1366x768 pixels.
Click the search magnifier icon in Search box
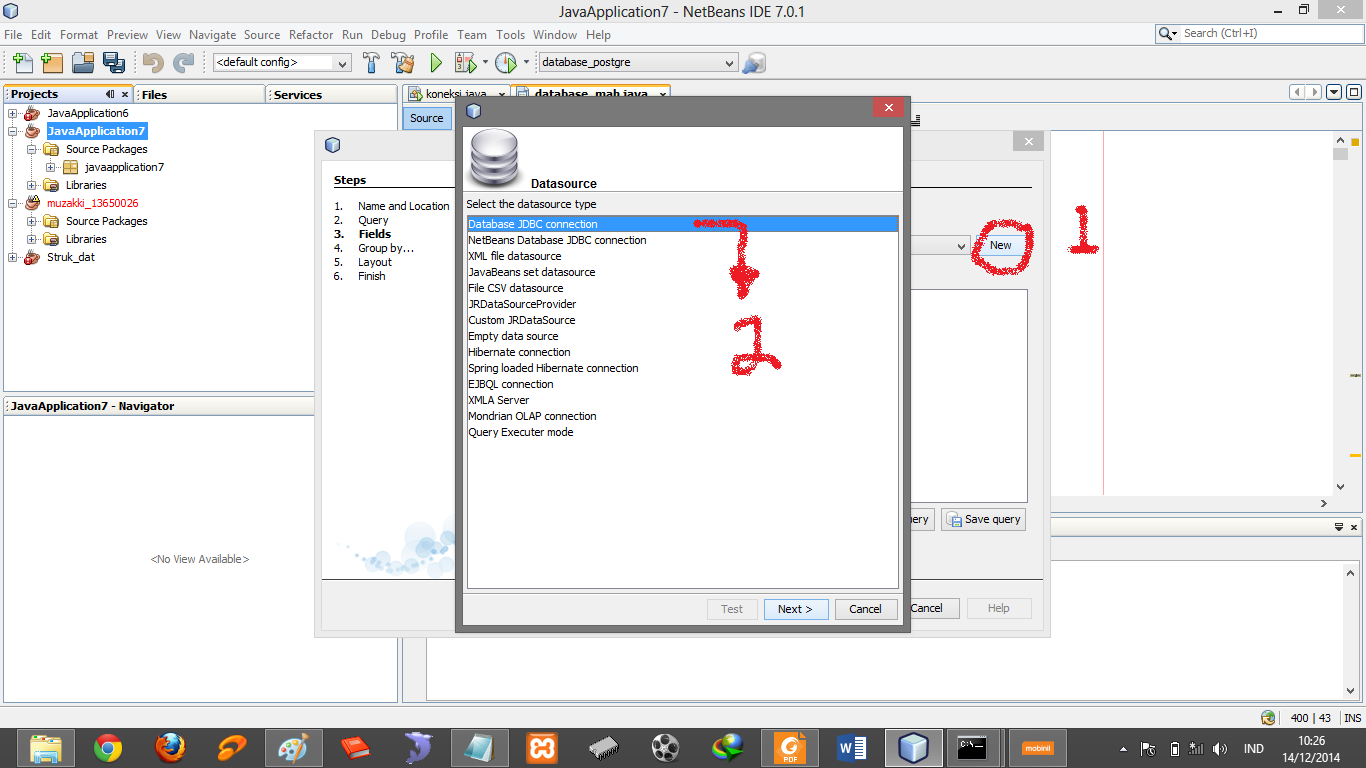(x=1165, y=33)
